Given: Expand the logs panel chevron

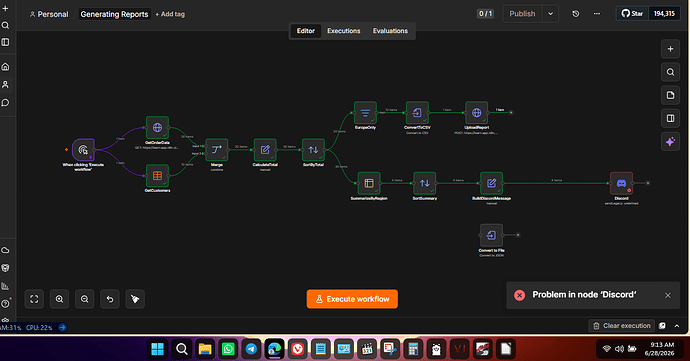Looking at the screenshot, I should tap(677, 326).
